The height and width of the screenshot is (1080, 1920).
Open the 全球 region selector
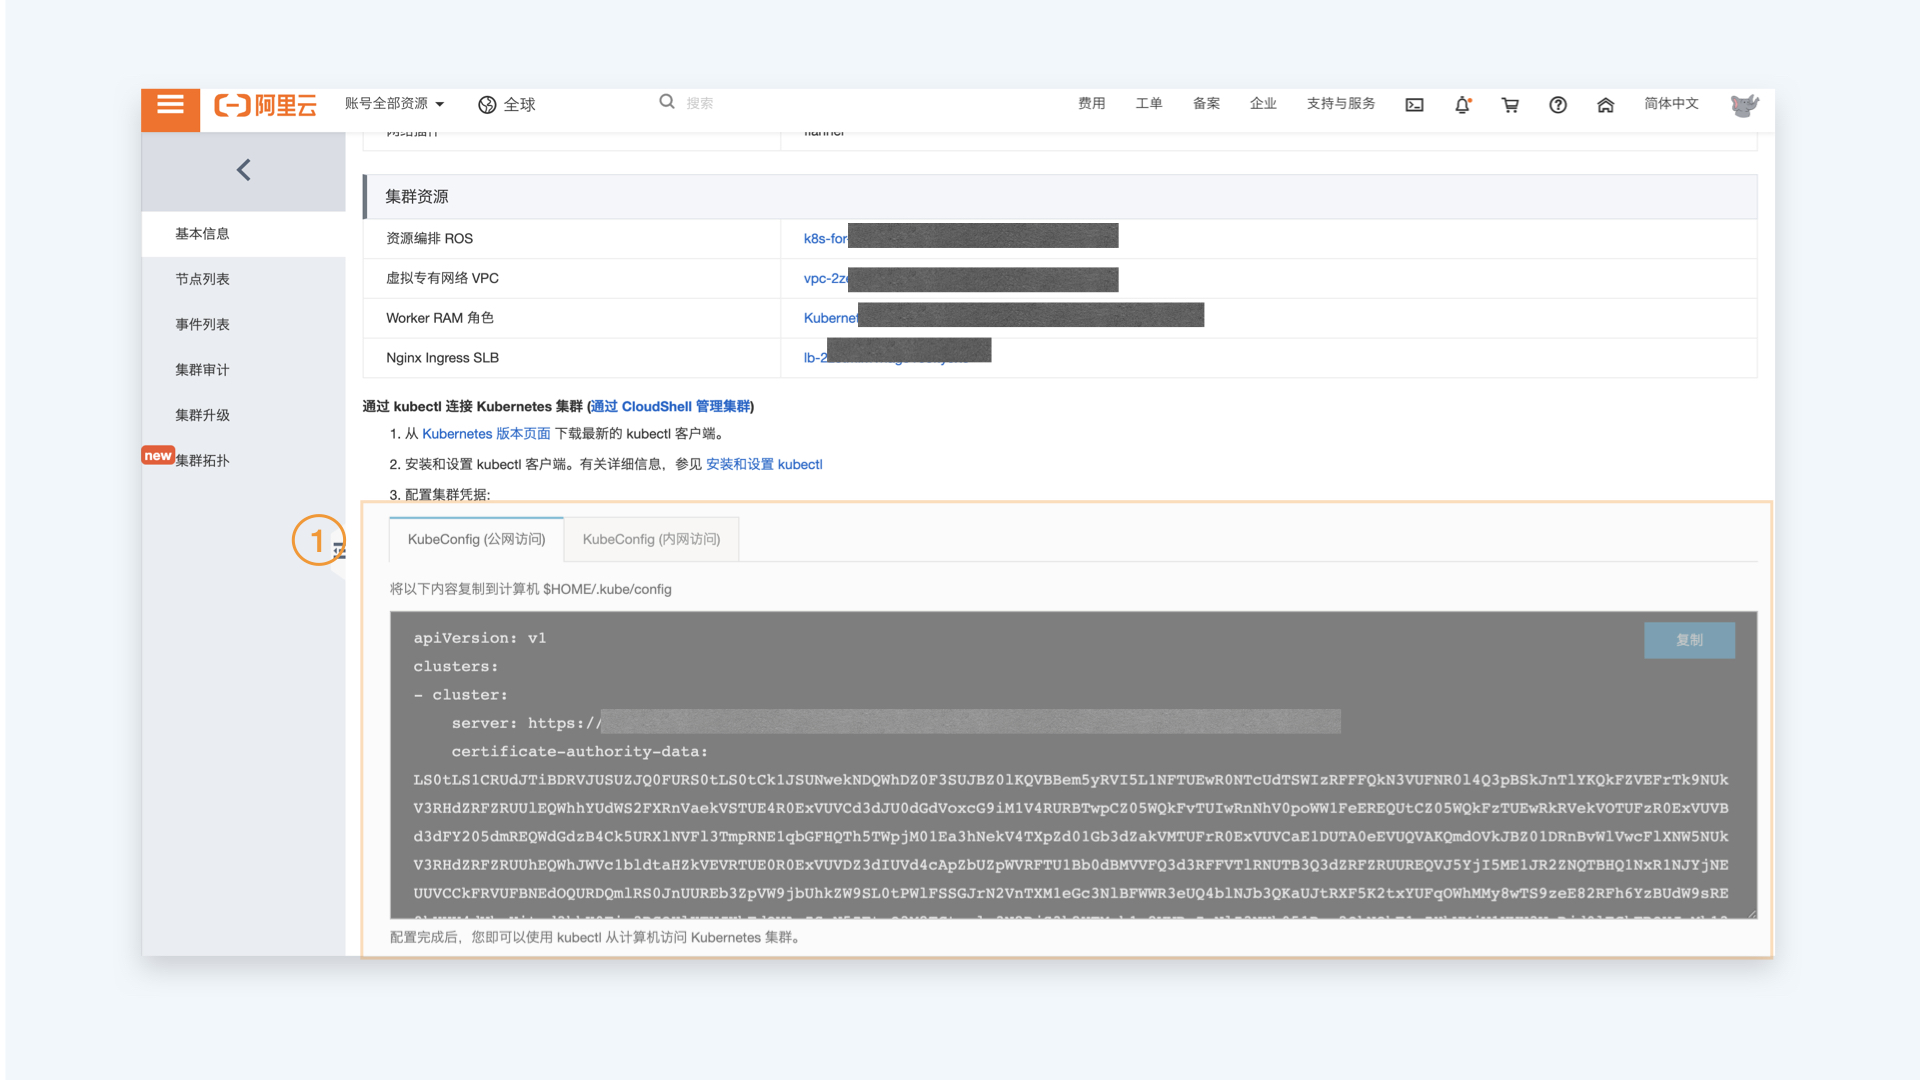[x=507, y=105]
